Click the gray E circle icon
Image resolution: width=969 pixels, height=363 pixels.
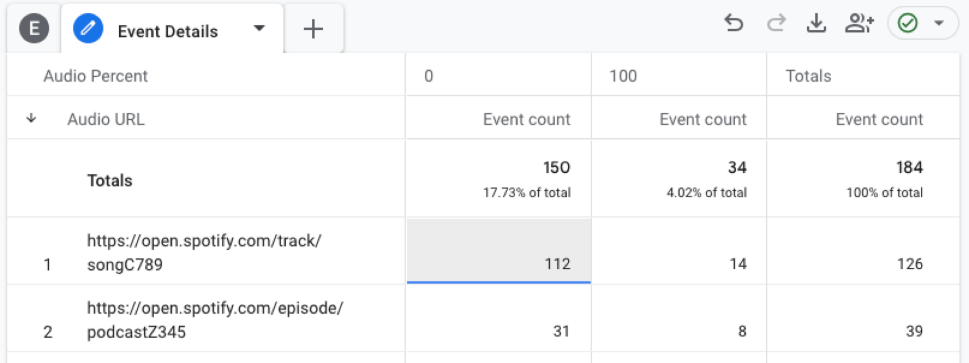pyautogui.click(x=34, y=29)
